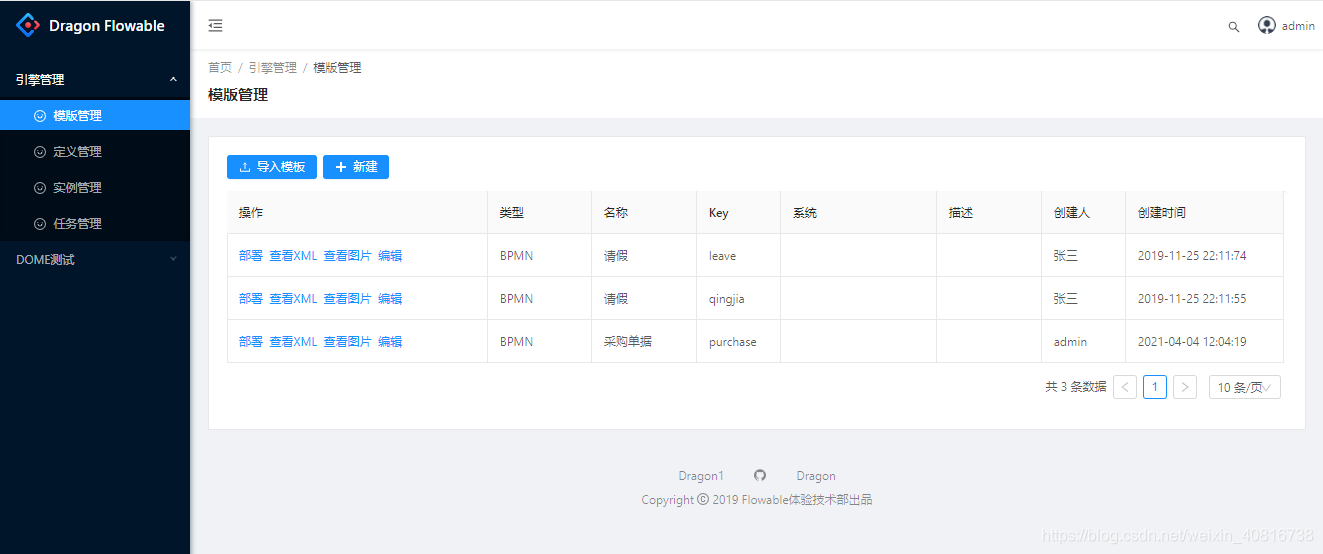Click 查看XML in the qingjia row

(x=293, y=299)
